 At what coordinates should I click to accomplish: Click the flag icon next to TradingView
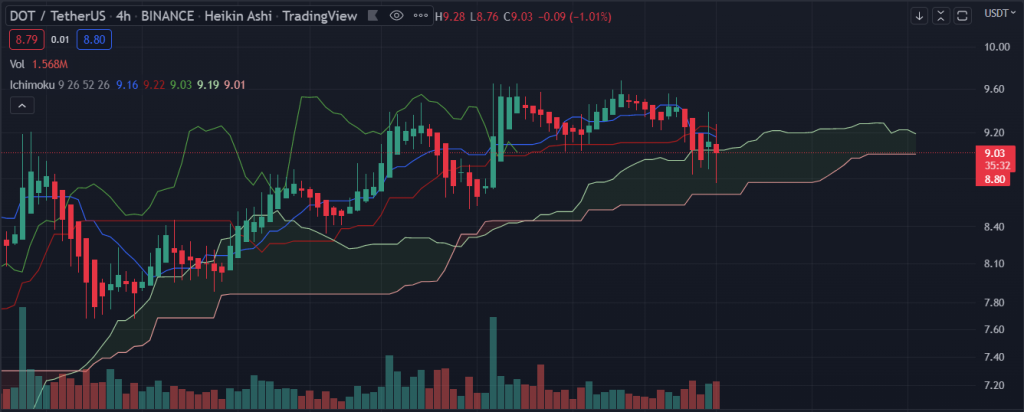373,16
